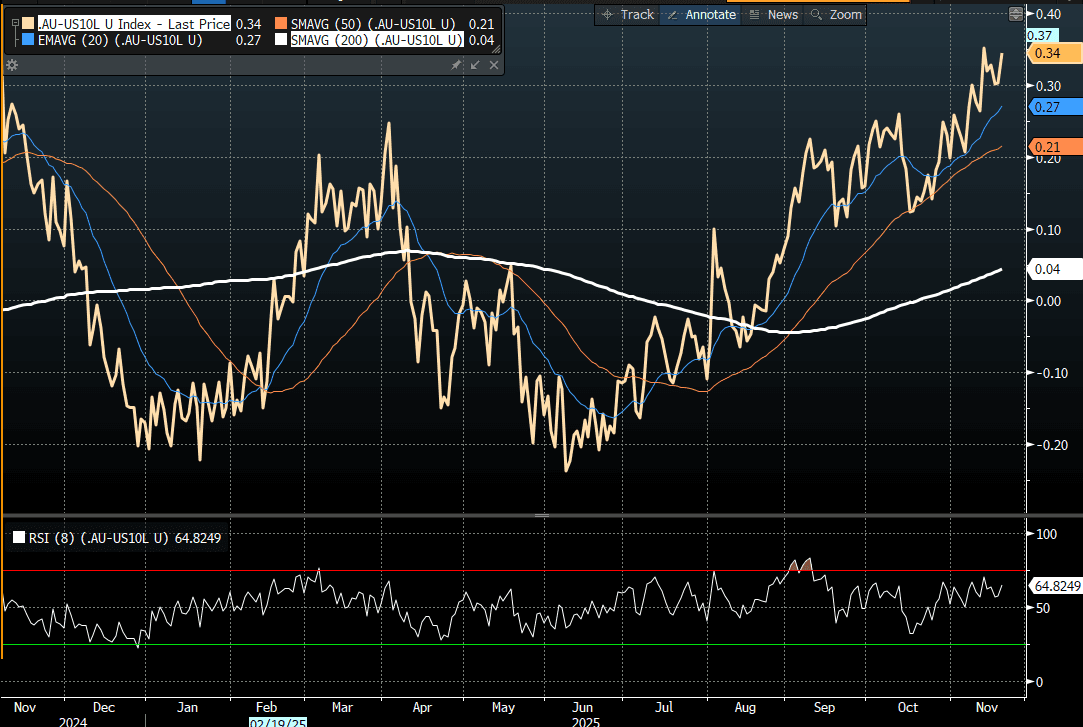Click the Zoom magnifier icon
This screenshot has width=1083, height=727.
tap(817, 14)
